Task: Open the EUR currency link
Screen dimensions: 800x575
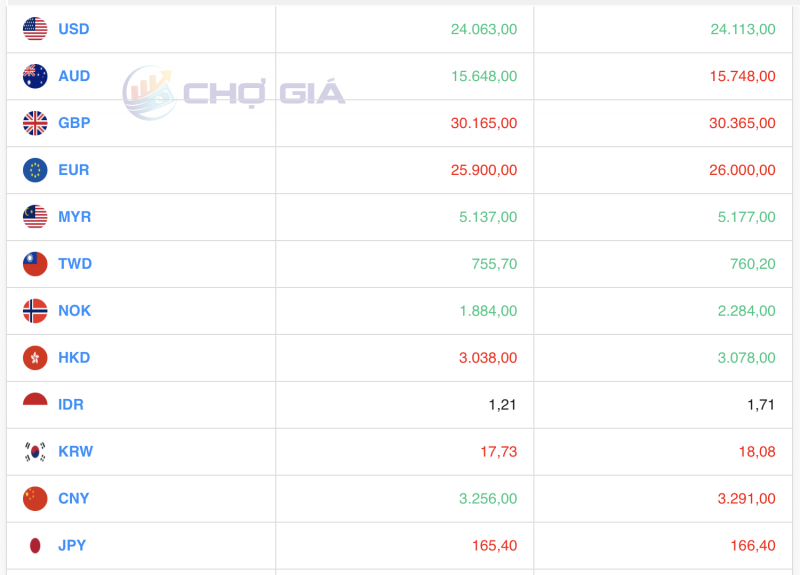Action: coord(73,170)
